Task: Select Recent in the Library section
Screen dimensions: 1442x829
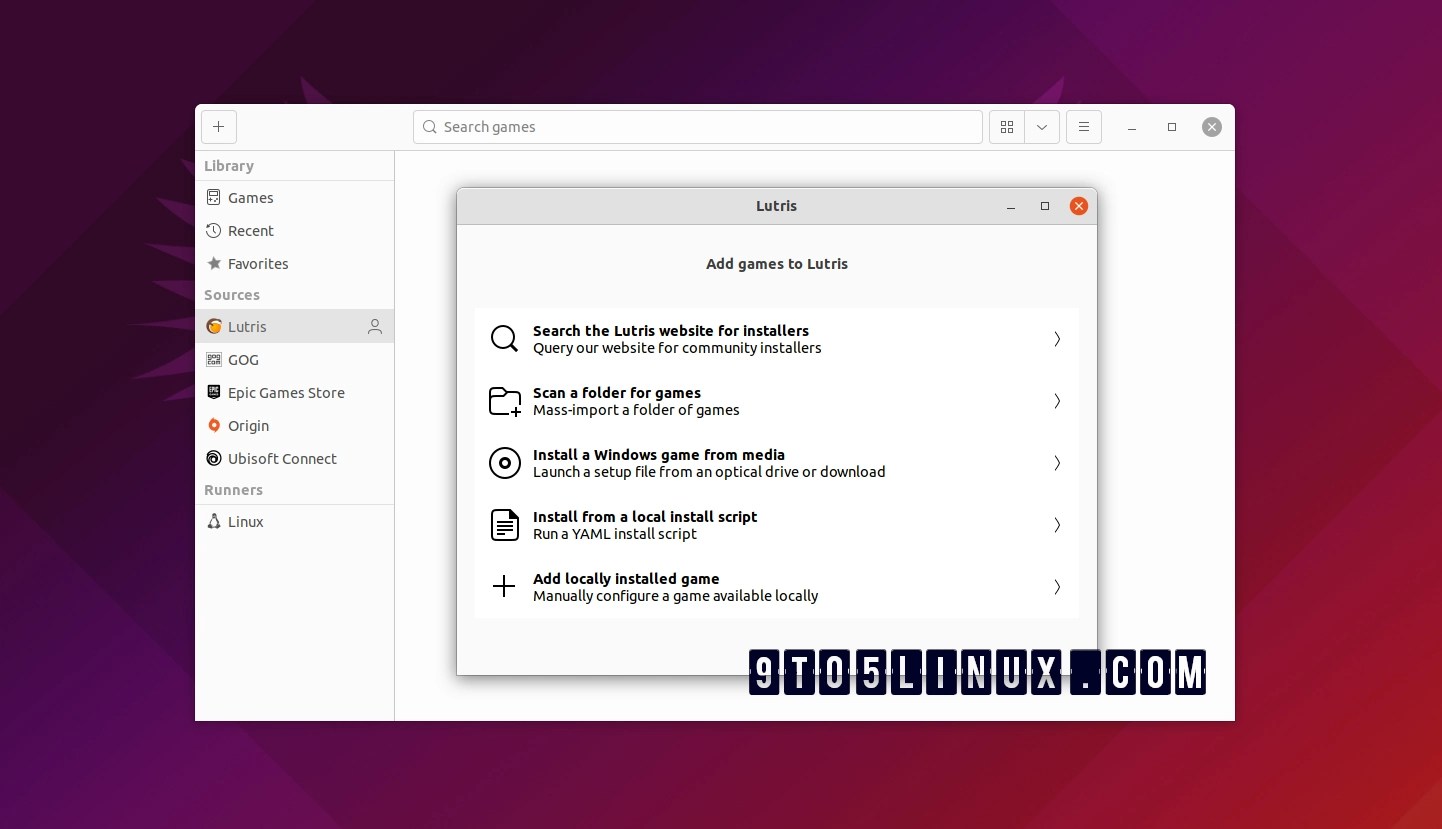Action: coord(249,230)
